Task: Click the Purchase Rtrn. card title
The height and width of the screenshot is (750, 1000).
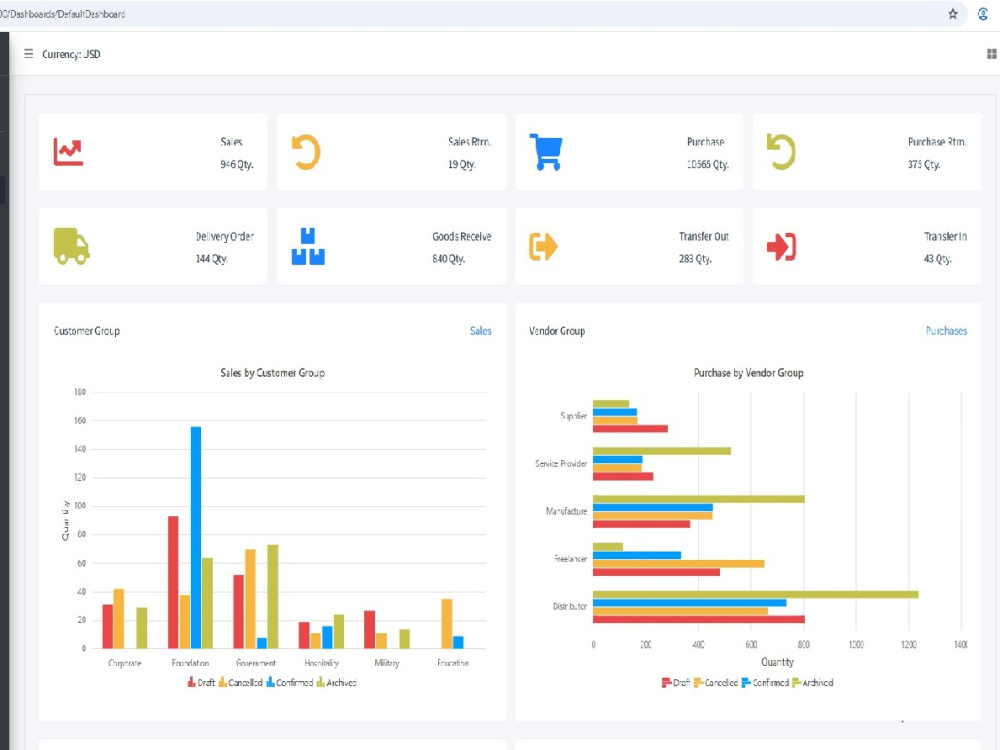Action: point(937,142)
